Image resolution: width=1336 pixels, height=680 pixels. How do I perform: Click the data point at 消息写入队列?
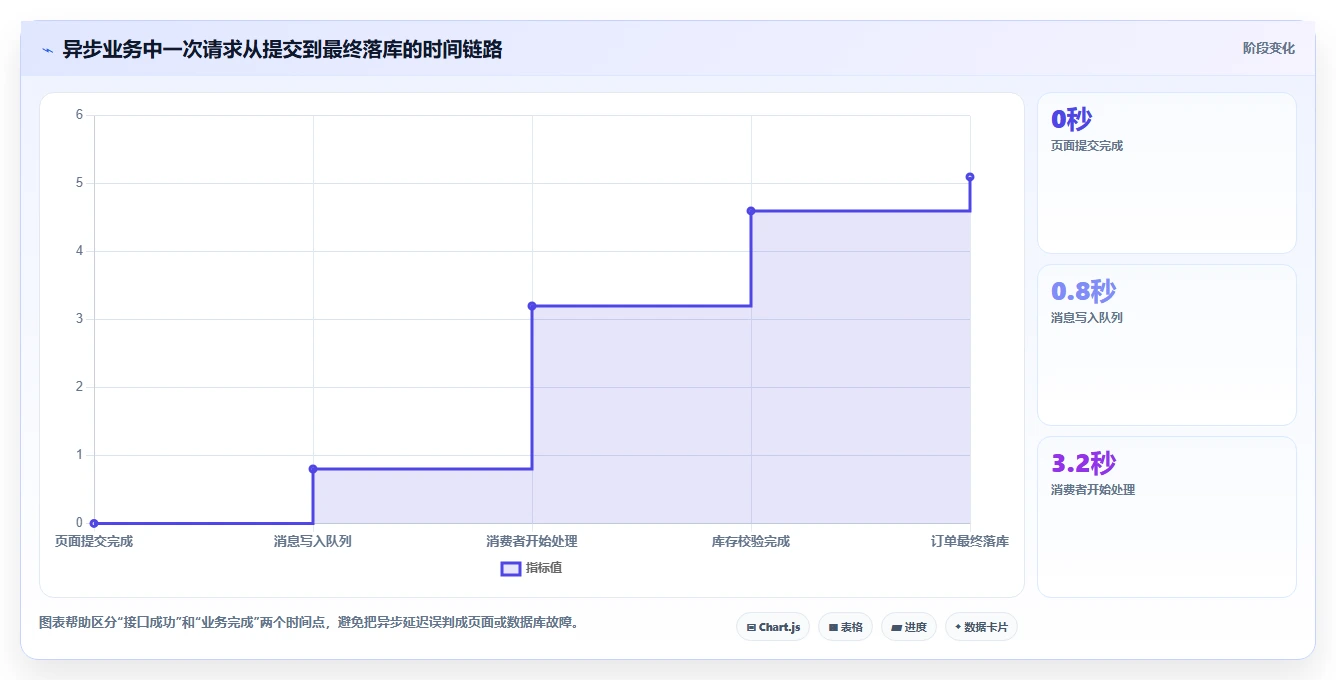[x=313, y=469]
